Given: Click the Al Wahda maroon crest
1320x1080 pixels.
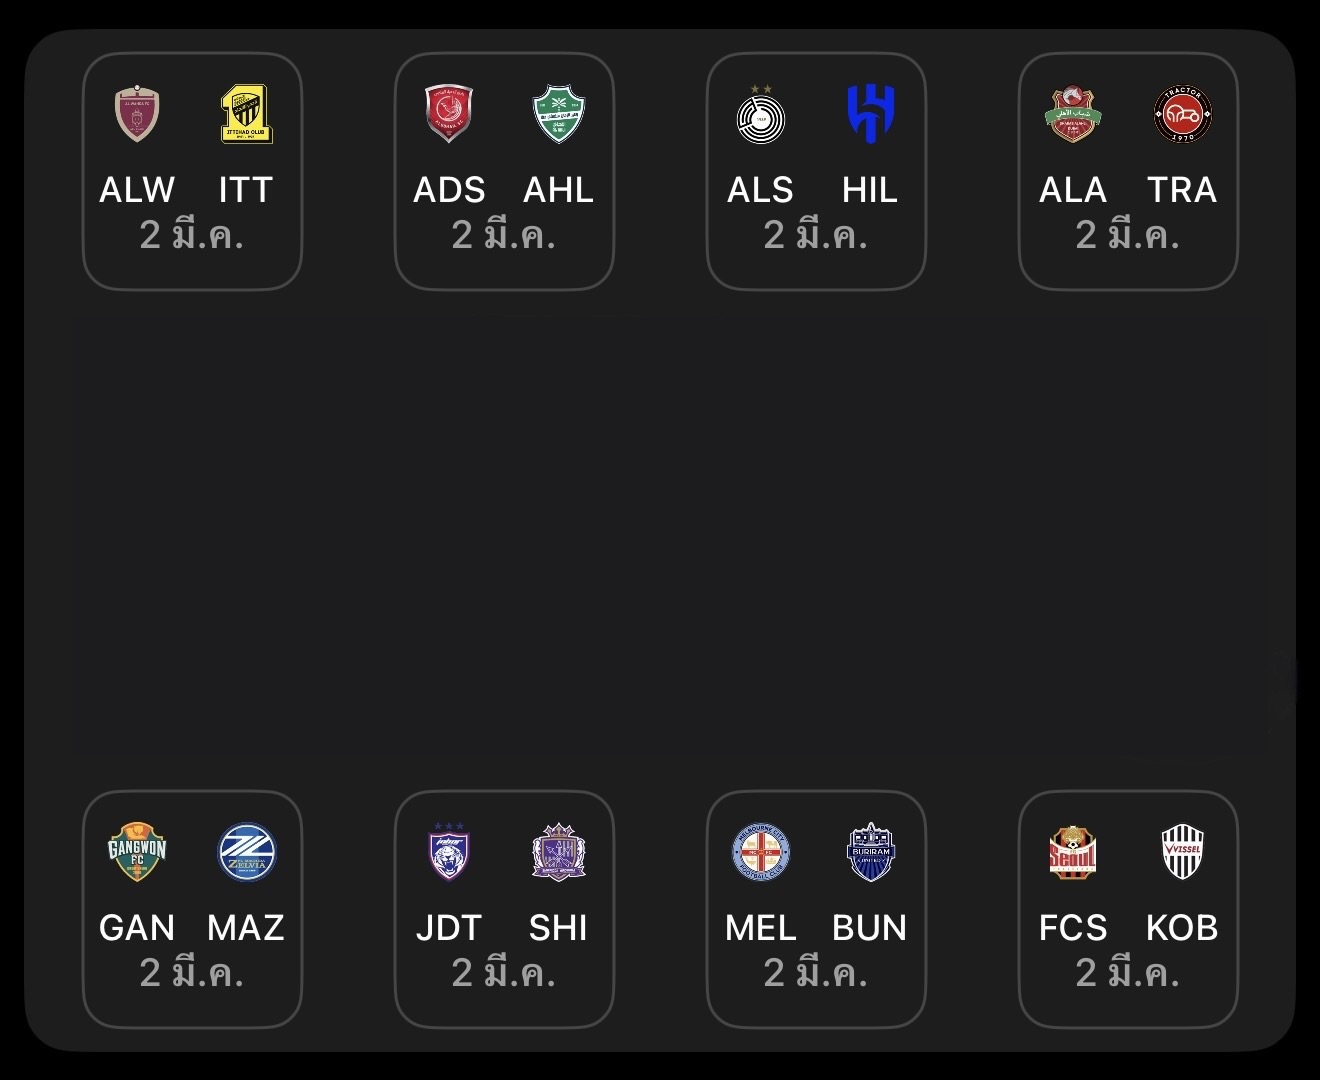Looking at the screenshot, I should tap(137, 114).
